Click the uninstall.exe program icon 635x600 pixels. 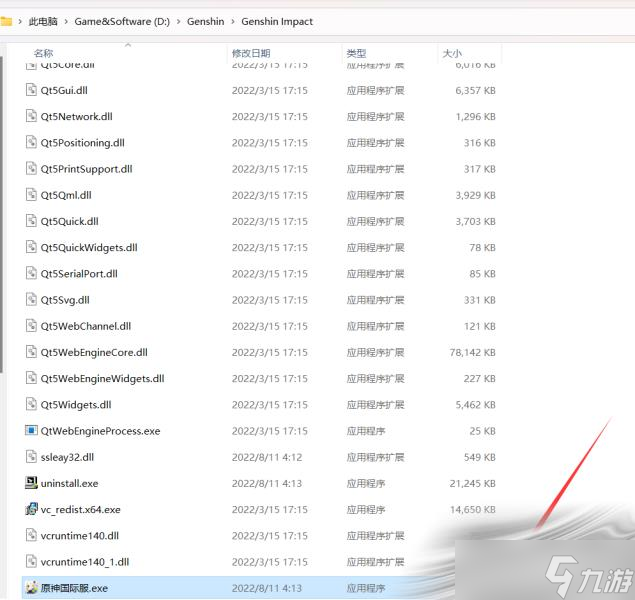click(31, 483)
